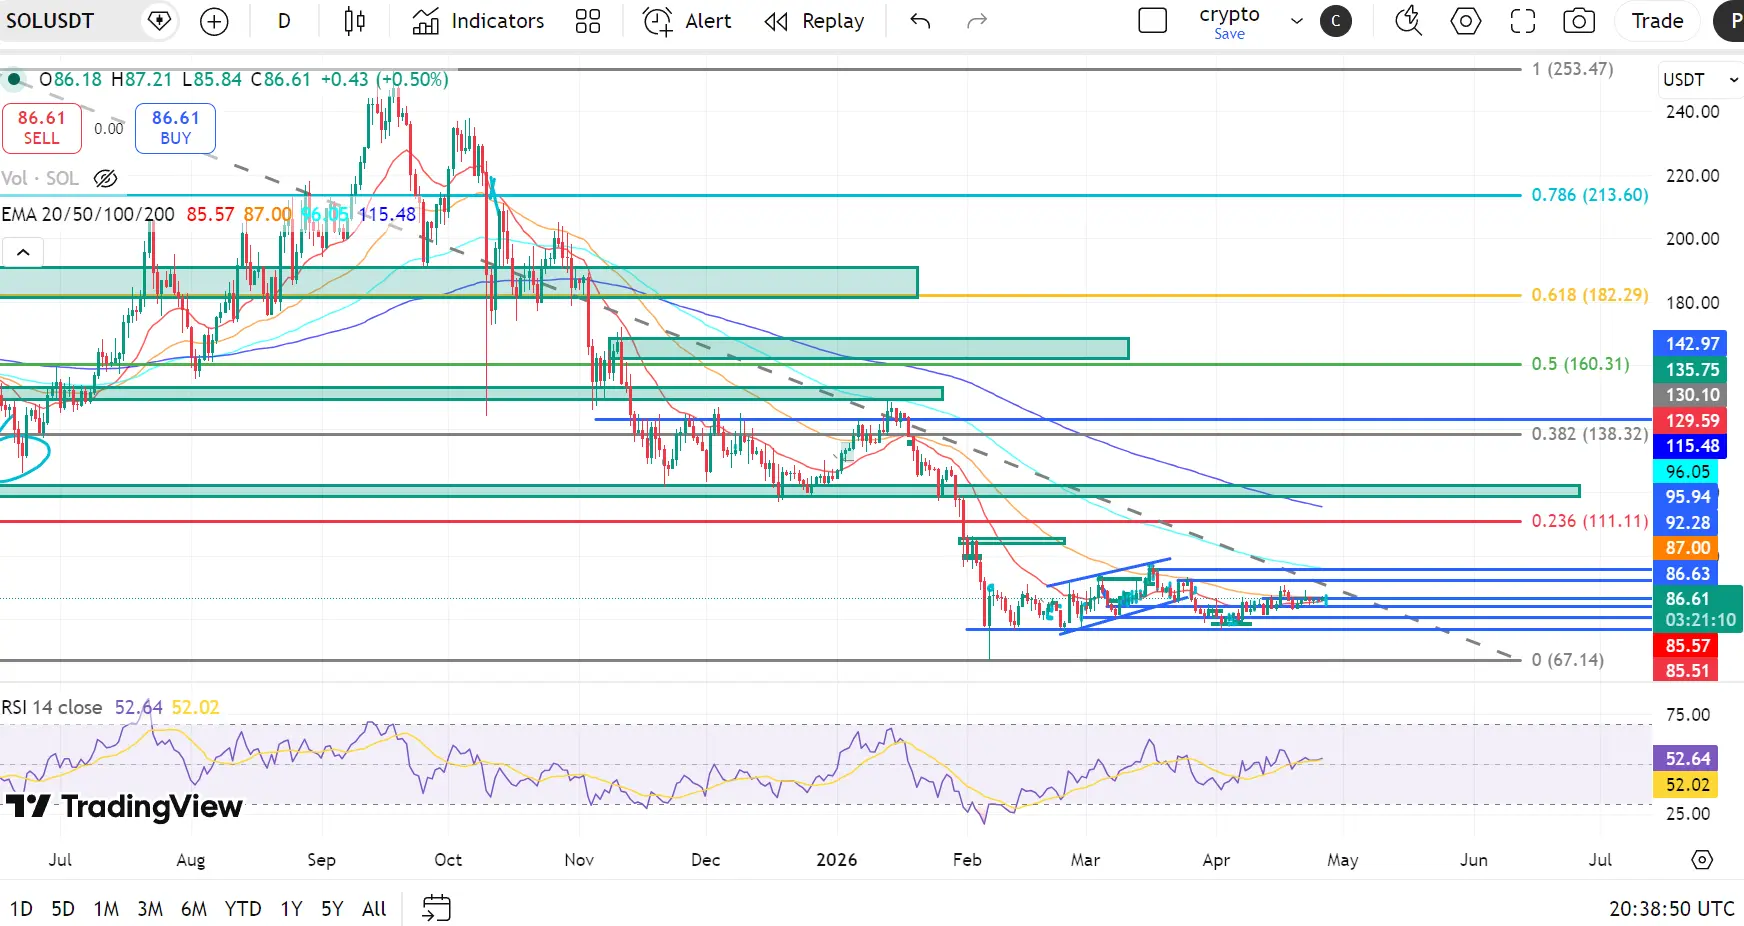Click the 0.236 (111.11) Fibonacci level label
Screen dimensions: 1744x926
1589,521
